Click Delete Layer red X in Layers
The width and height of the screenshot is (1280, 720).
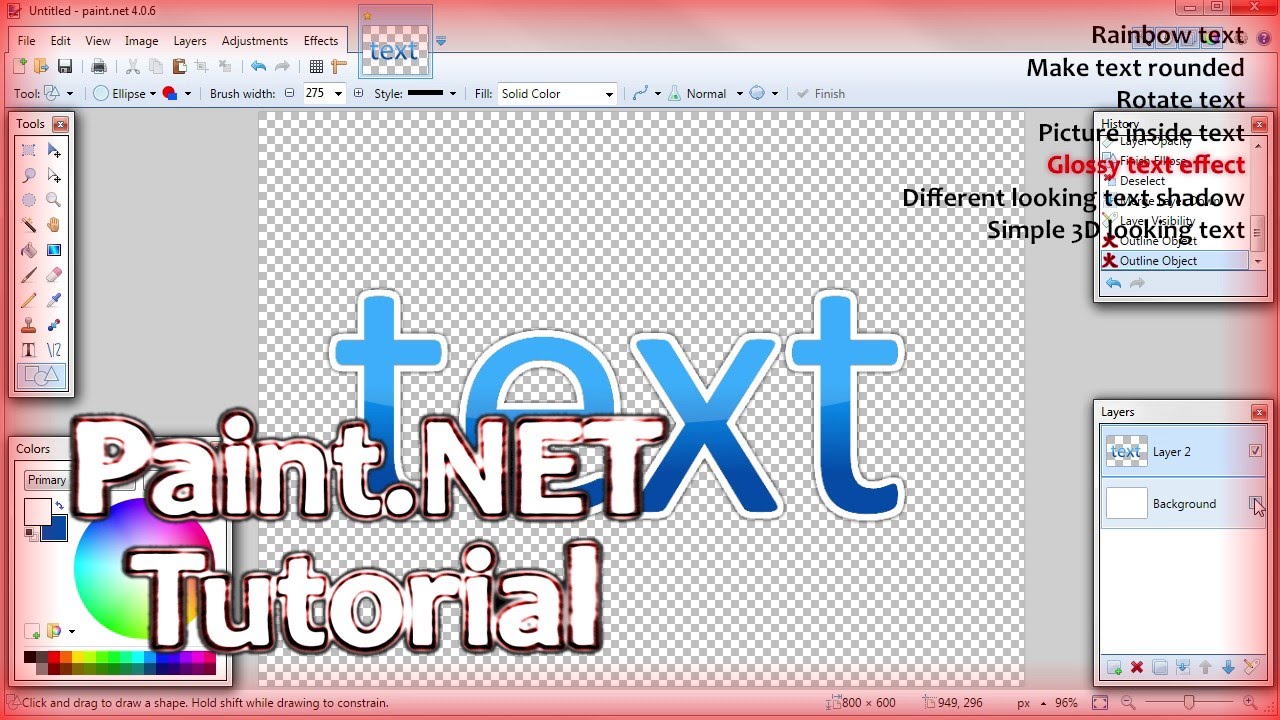tap(1137, 667)
